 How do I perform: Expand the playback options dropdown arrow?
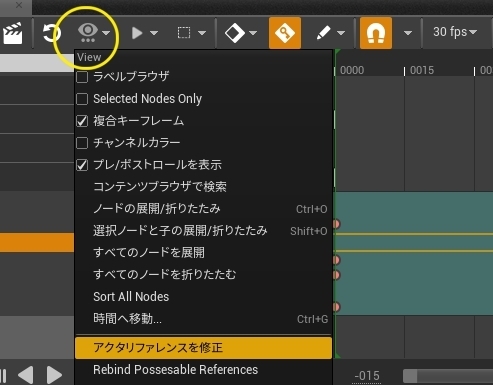(x=154, y=33)
